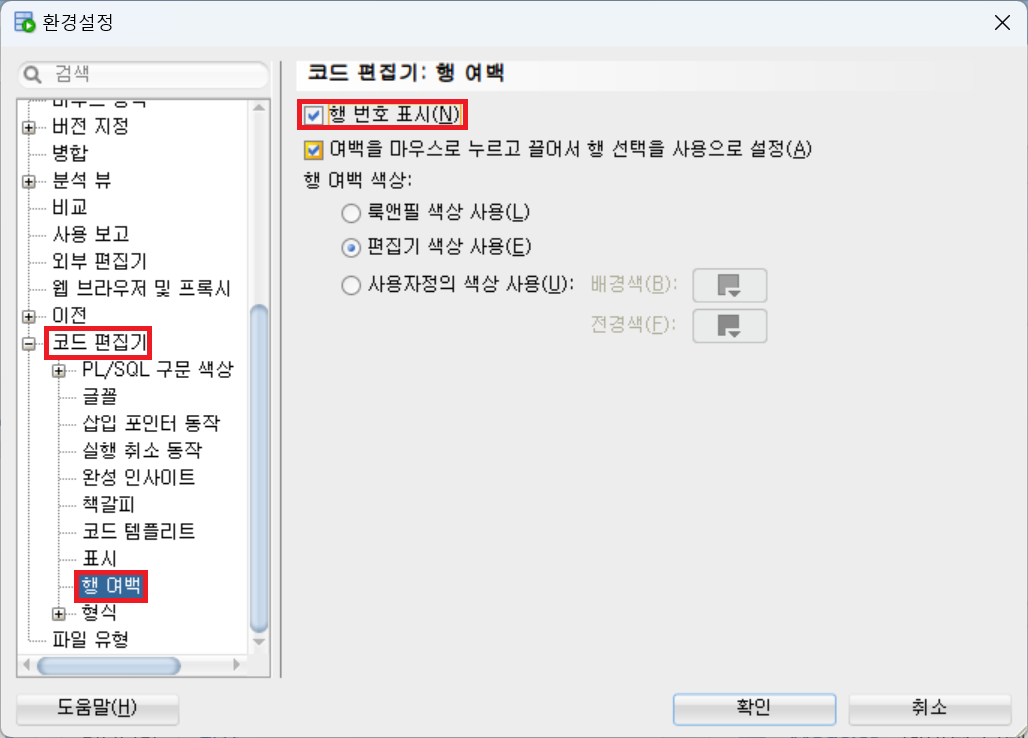
Task: Open the 전경색 color picker button
Action: click(x=729, y=325)
